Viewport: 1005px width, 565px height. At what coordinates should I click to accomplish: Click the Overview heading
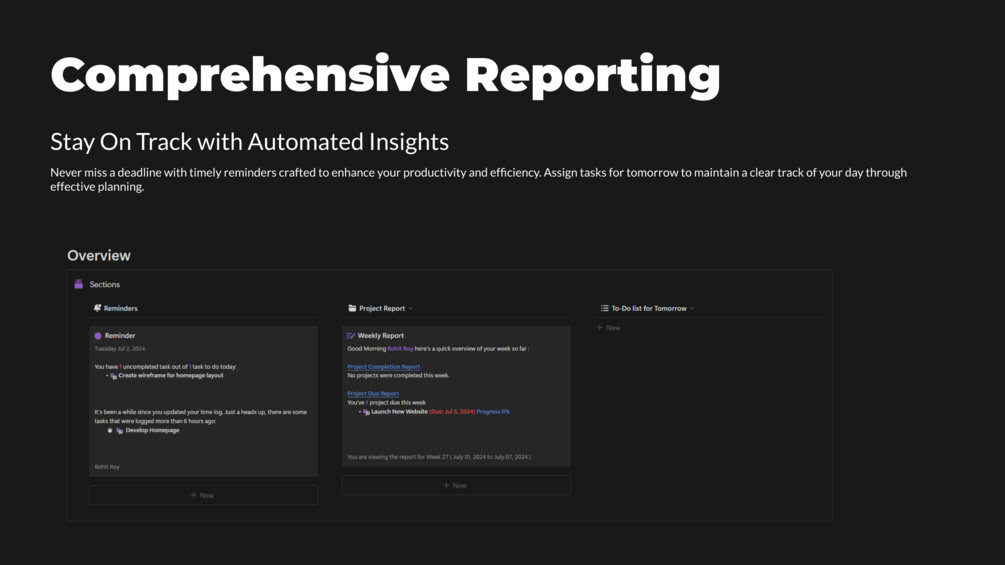click(99, 256)
